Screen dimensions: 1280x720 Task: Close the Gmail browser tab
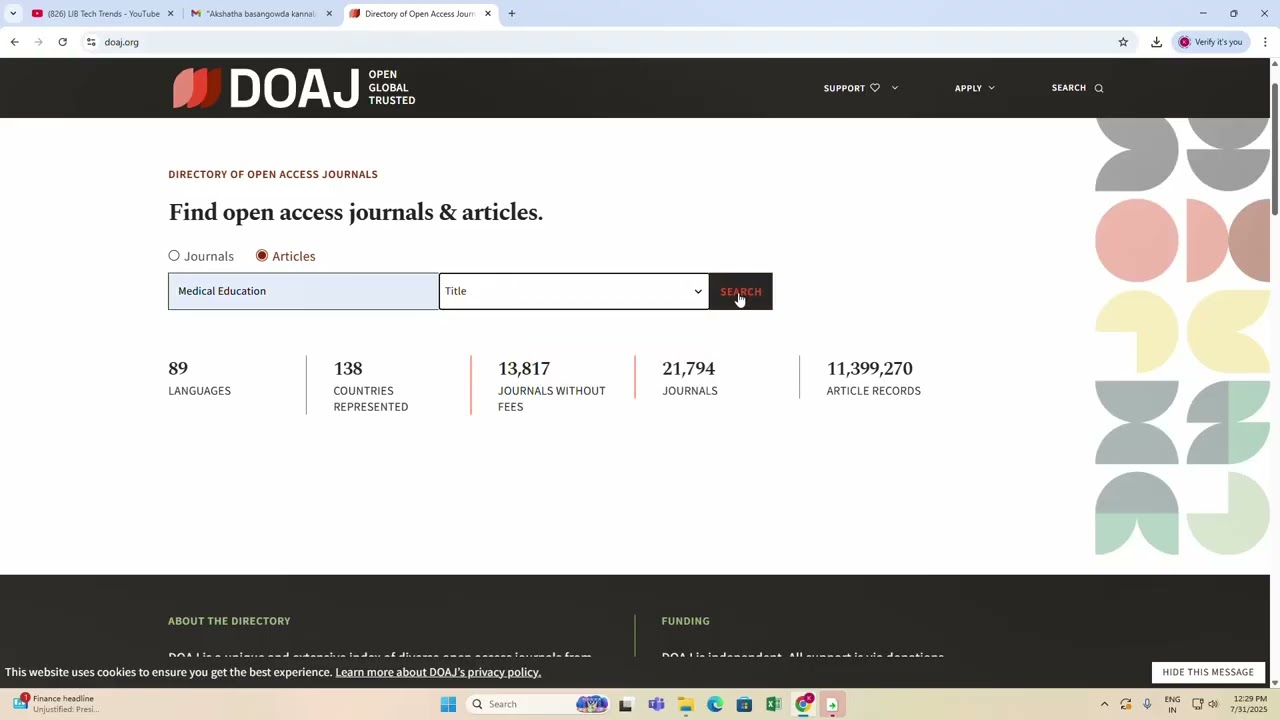point(329,14)
